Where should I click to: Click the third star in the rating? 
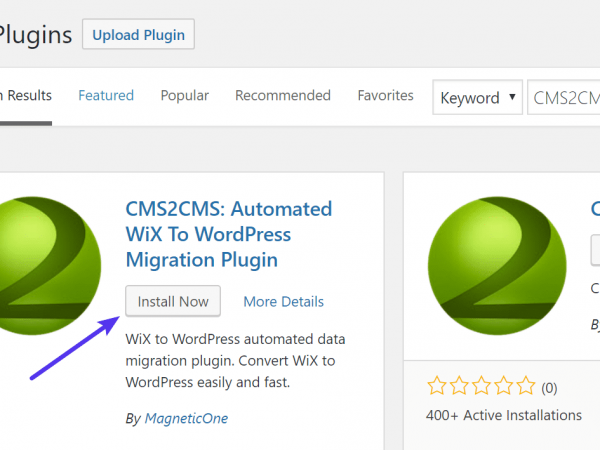[x=480, y=387]
